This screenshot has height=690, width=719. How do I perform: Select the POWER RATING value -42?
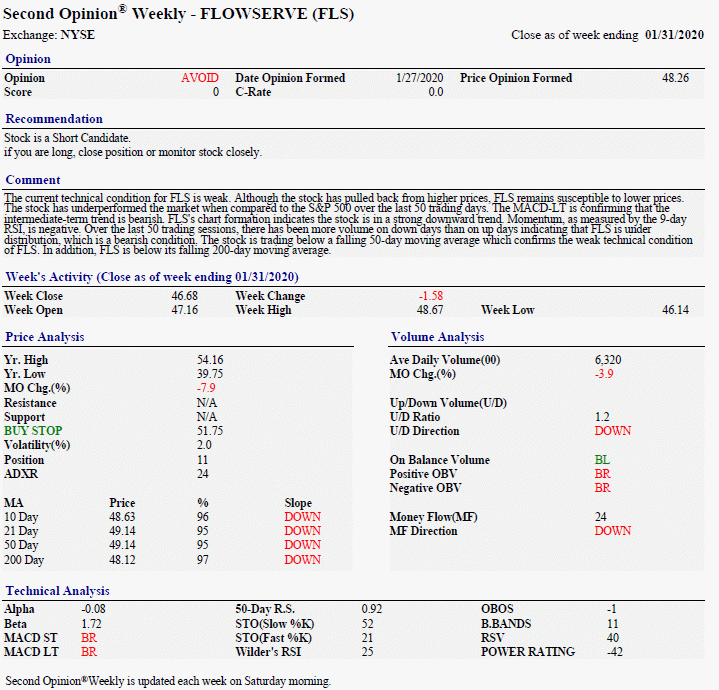(x=614, y=651)
